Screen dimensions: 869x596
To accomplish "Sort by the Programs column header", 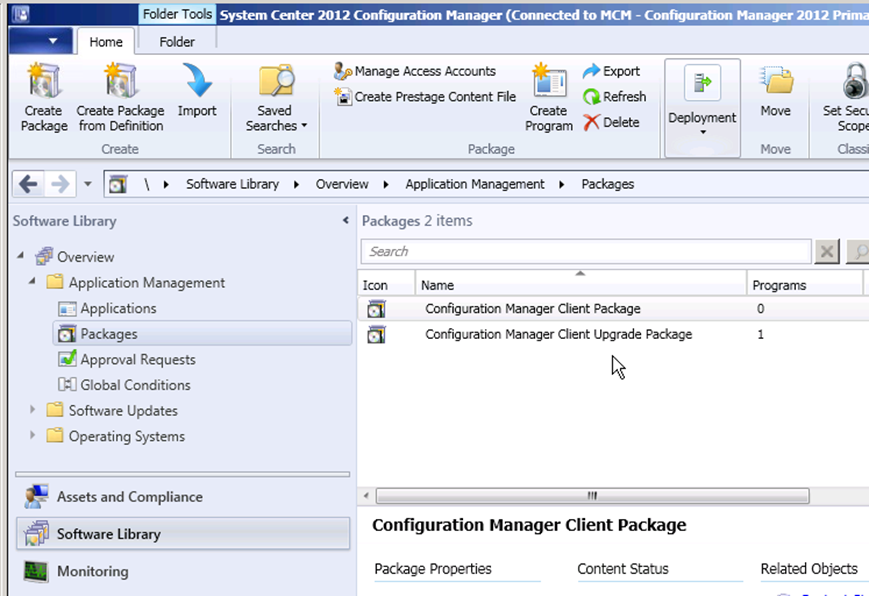I will [x=805, y=285].
